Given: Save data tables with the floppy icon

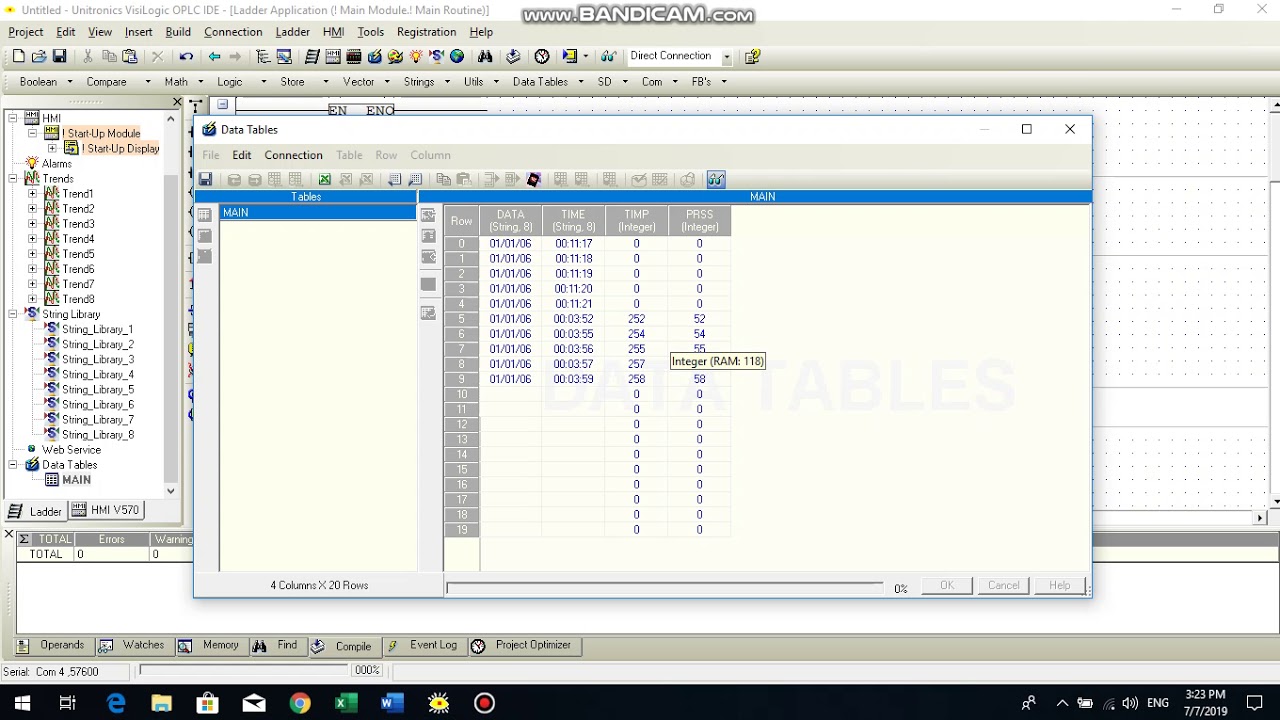Looking at the screenshot, I should click(x=205, y=179).
